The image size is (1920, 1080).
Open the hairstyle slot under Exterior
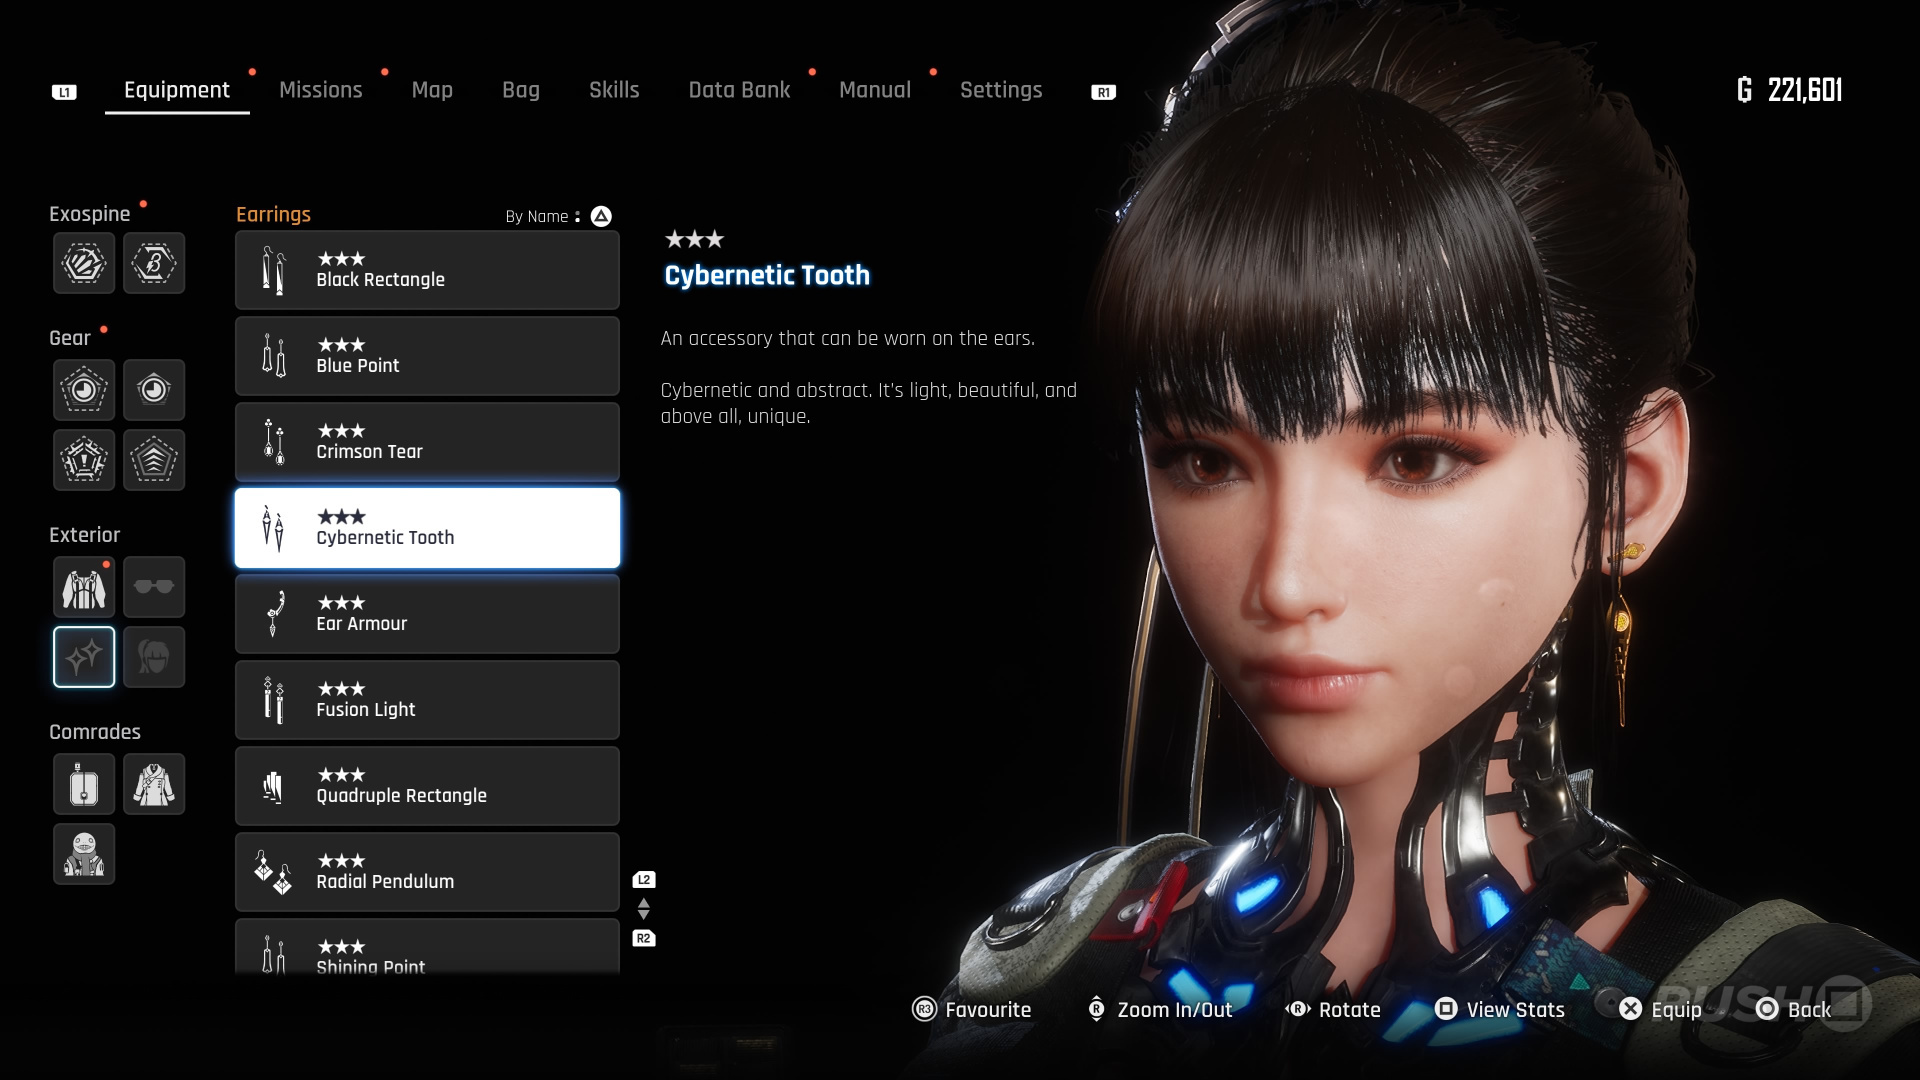[x=154, y=657]
